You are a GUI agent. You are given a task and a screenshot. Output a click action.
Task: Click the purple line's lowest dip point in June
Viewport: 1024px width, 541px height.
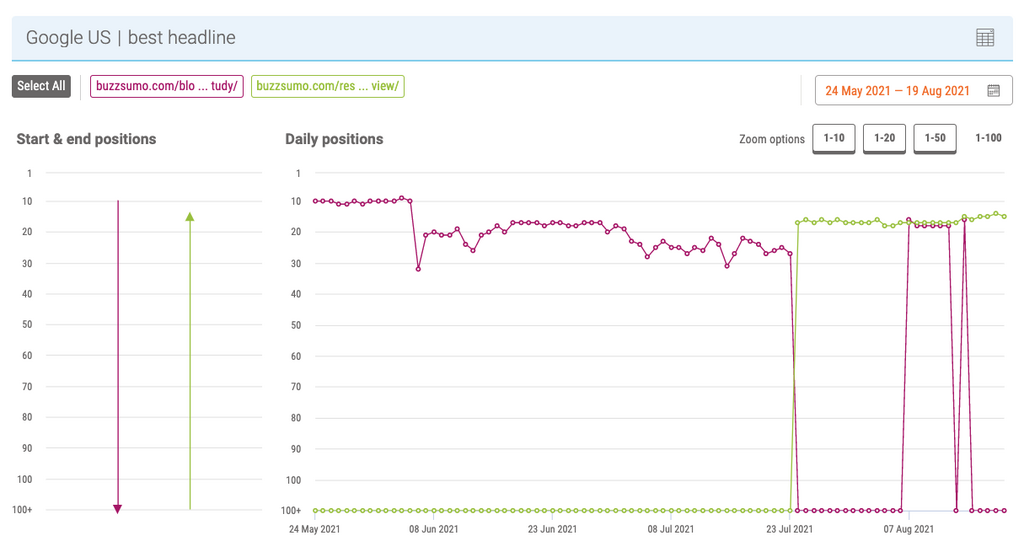[x=418, y=268]
